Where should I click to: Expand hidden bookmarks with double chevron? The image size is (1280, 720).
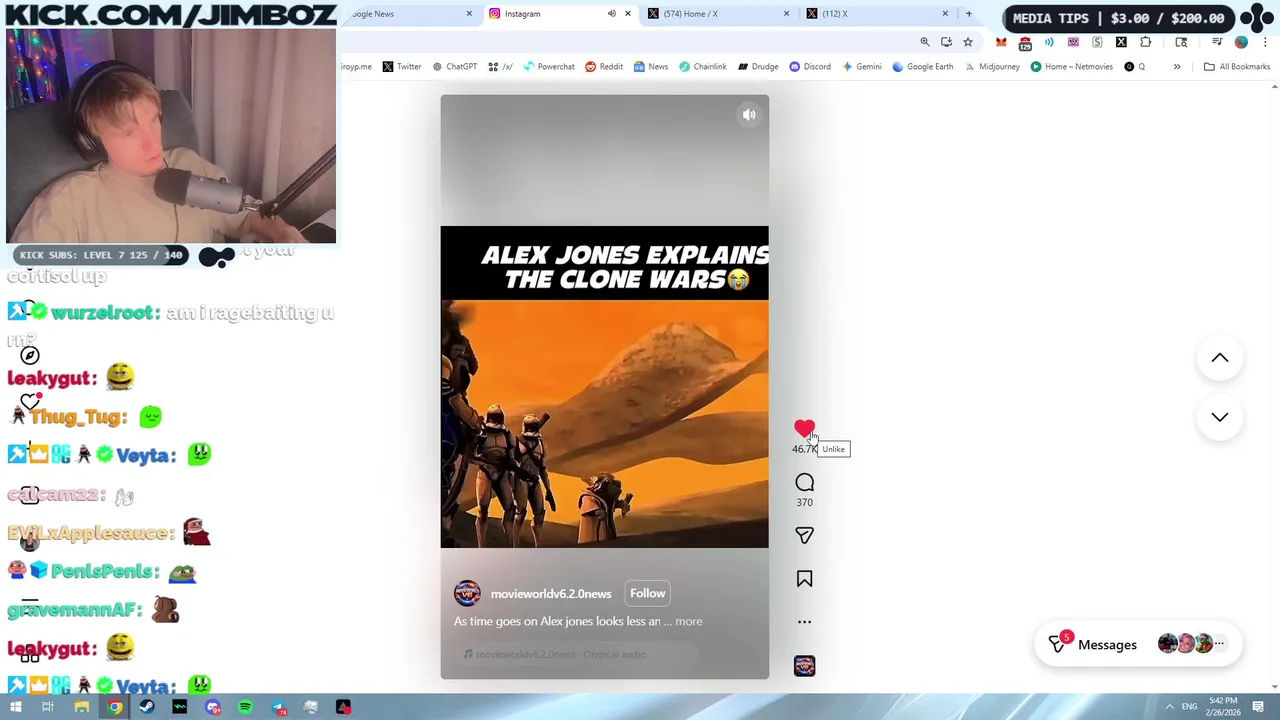pyautogui.click(x=1177, y=67)
